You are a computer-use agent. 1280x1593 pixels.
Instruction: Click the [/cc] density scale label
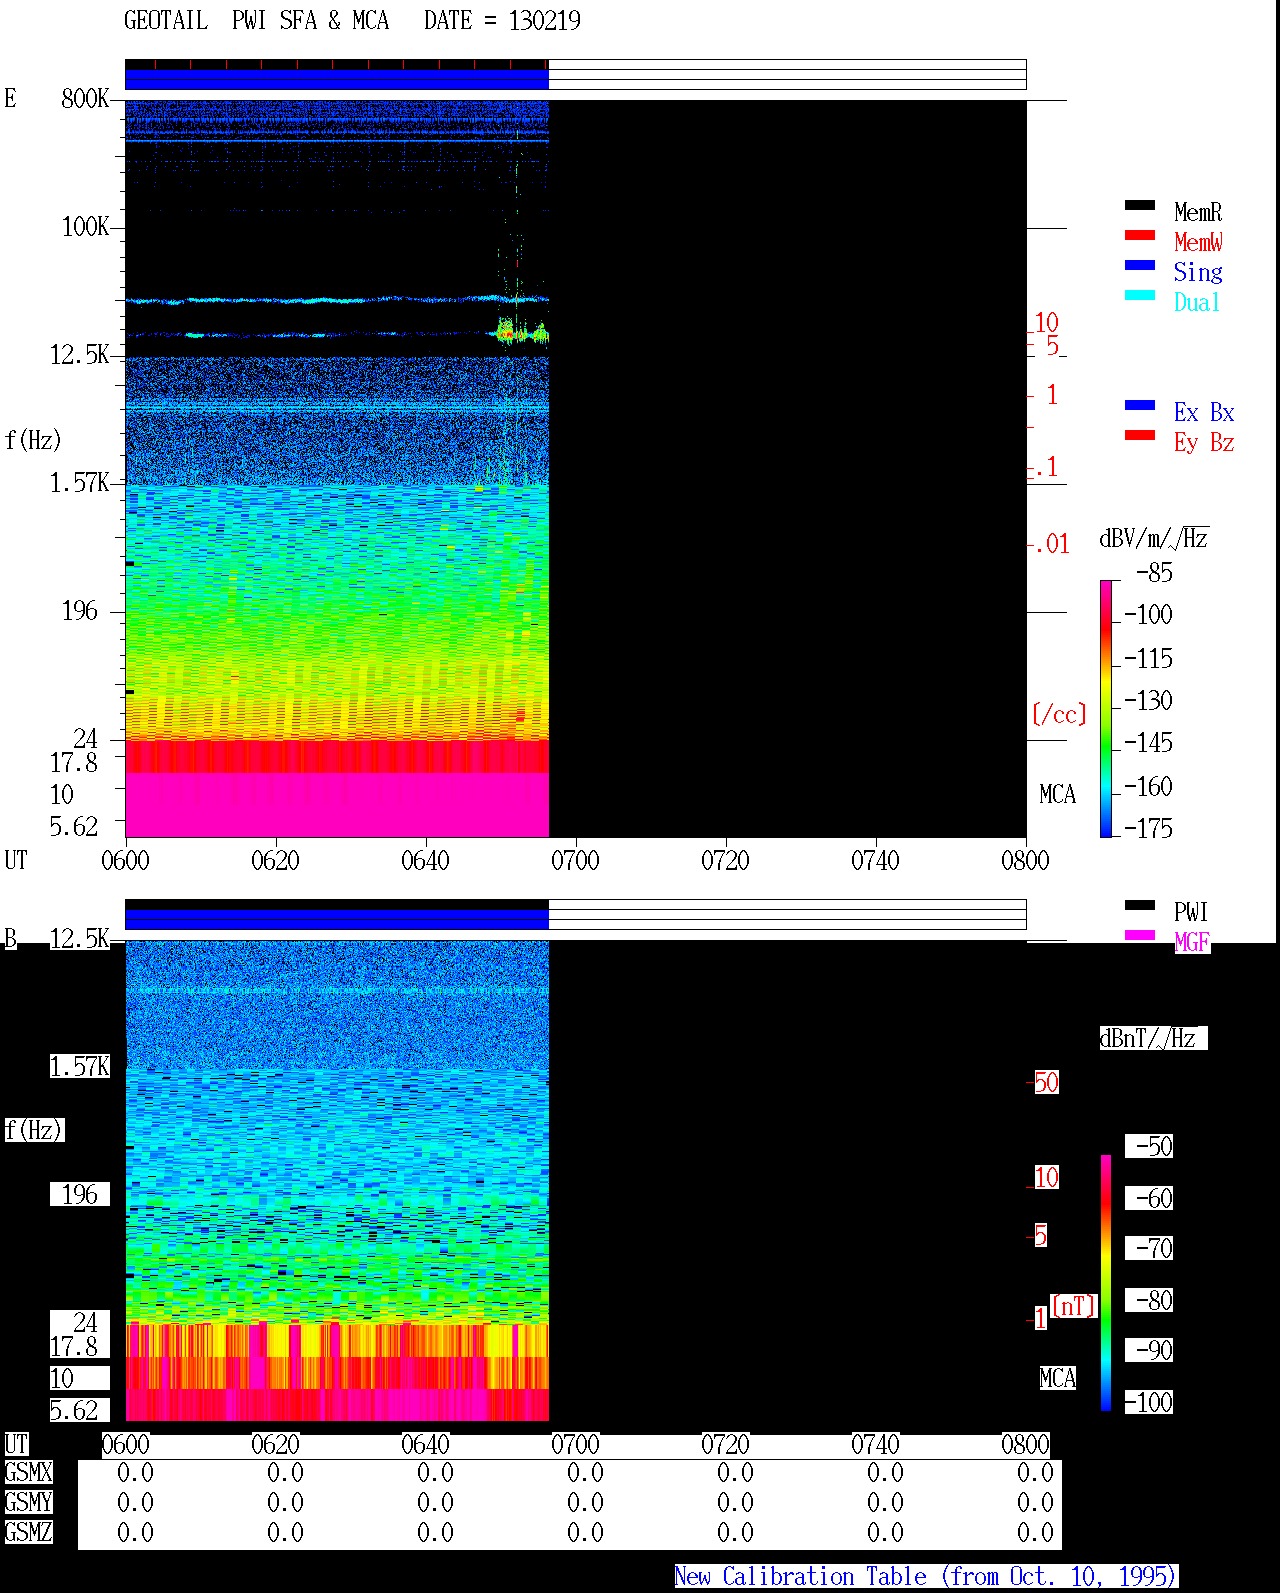pos(1059,714)
